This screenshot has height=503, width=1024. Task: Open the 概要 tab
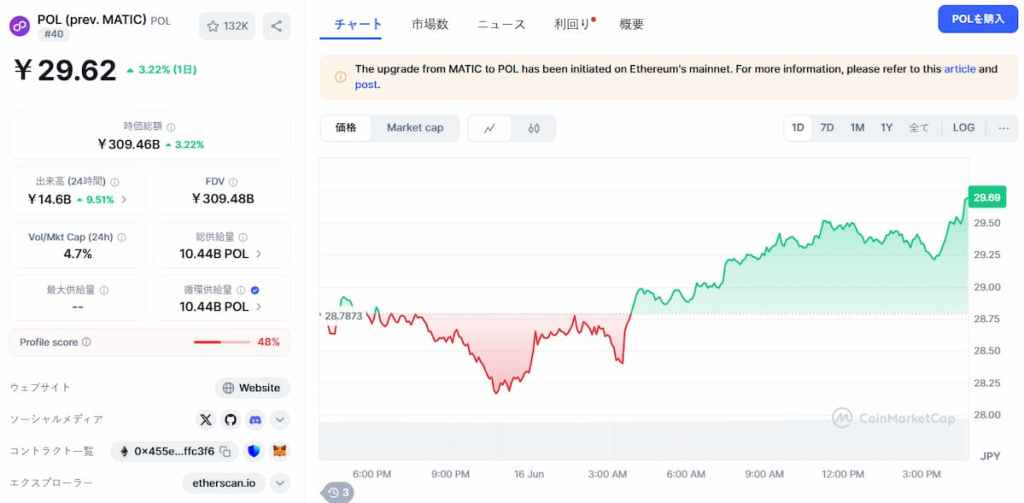click(632, 25)
